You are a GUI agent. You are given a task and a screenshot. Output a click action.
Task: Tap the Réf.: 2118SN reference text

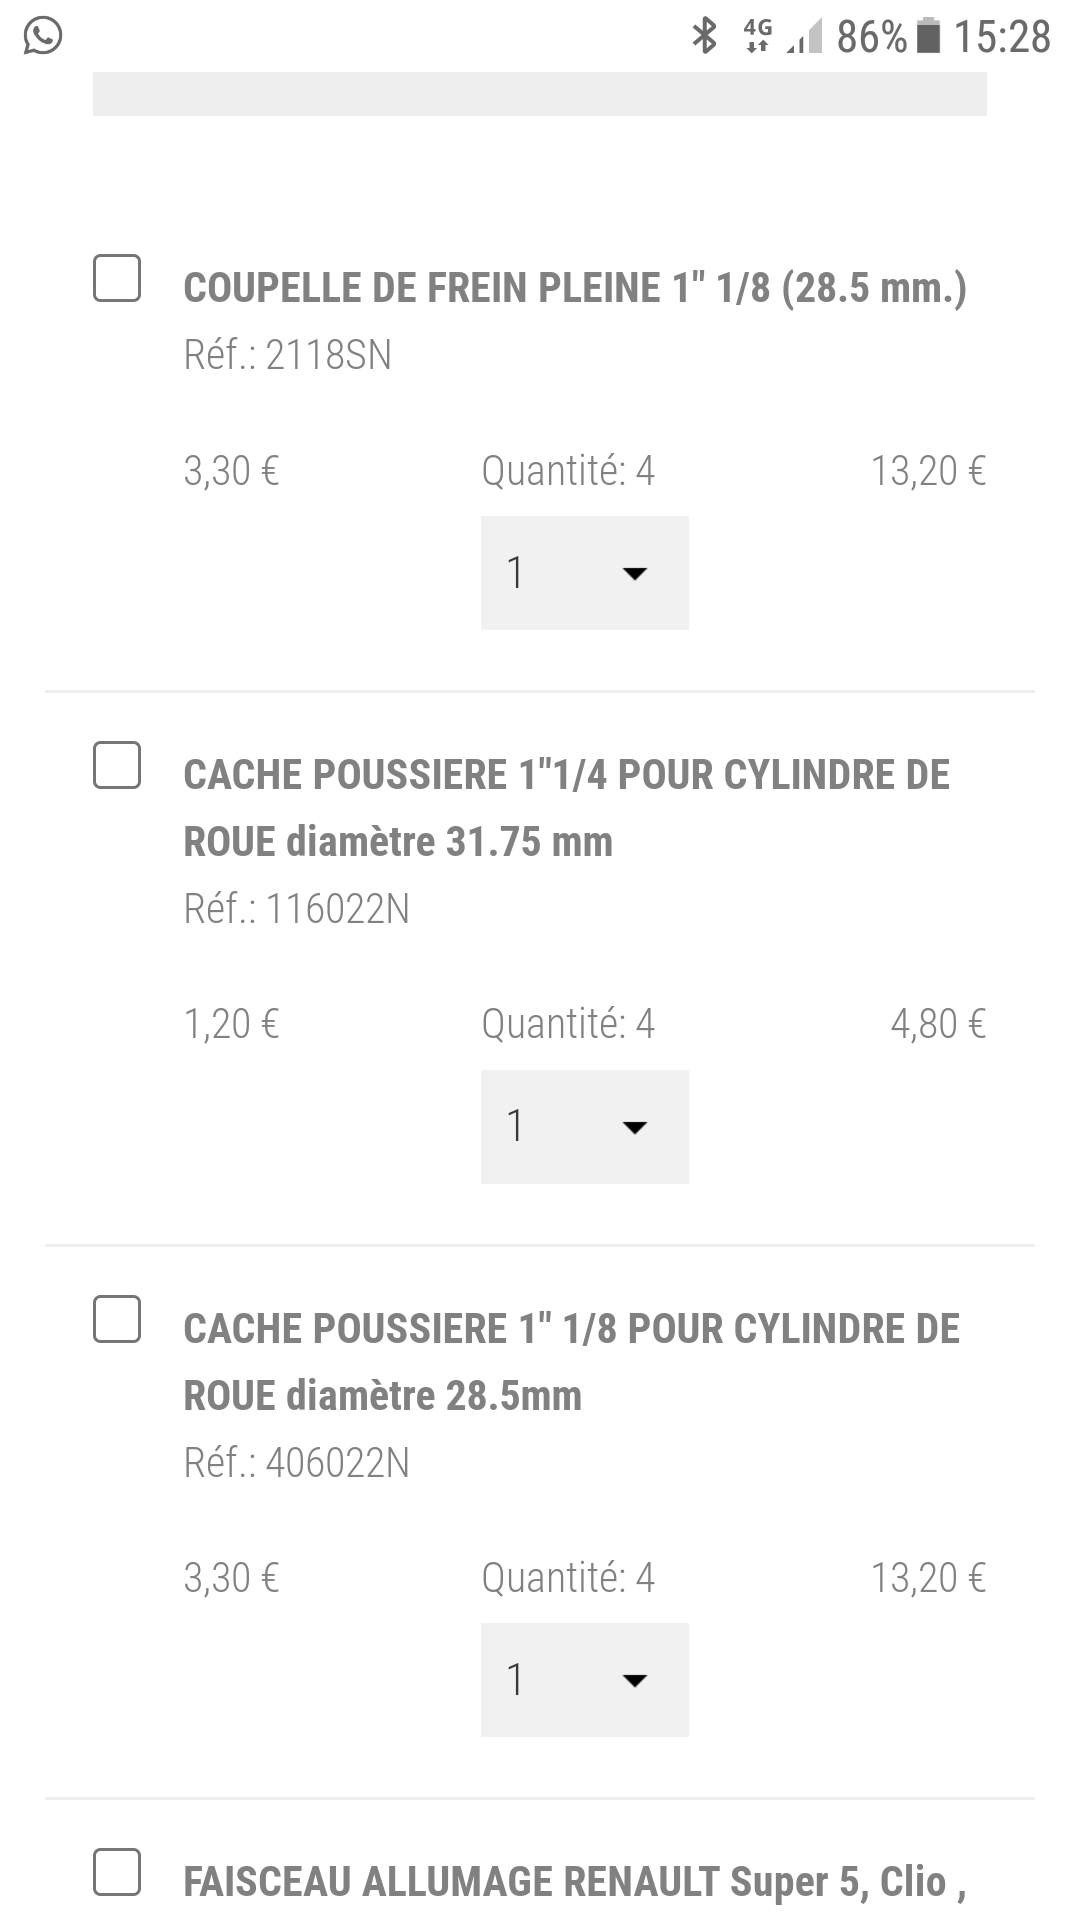point(288,355)
